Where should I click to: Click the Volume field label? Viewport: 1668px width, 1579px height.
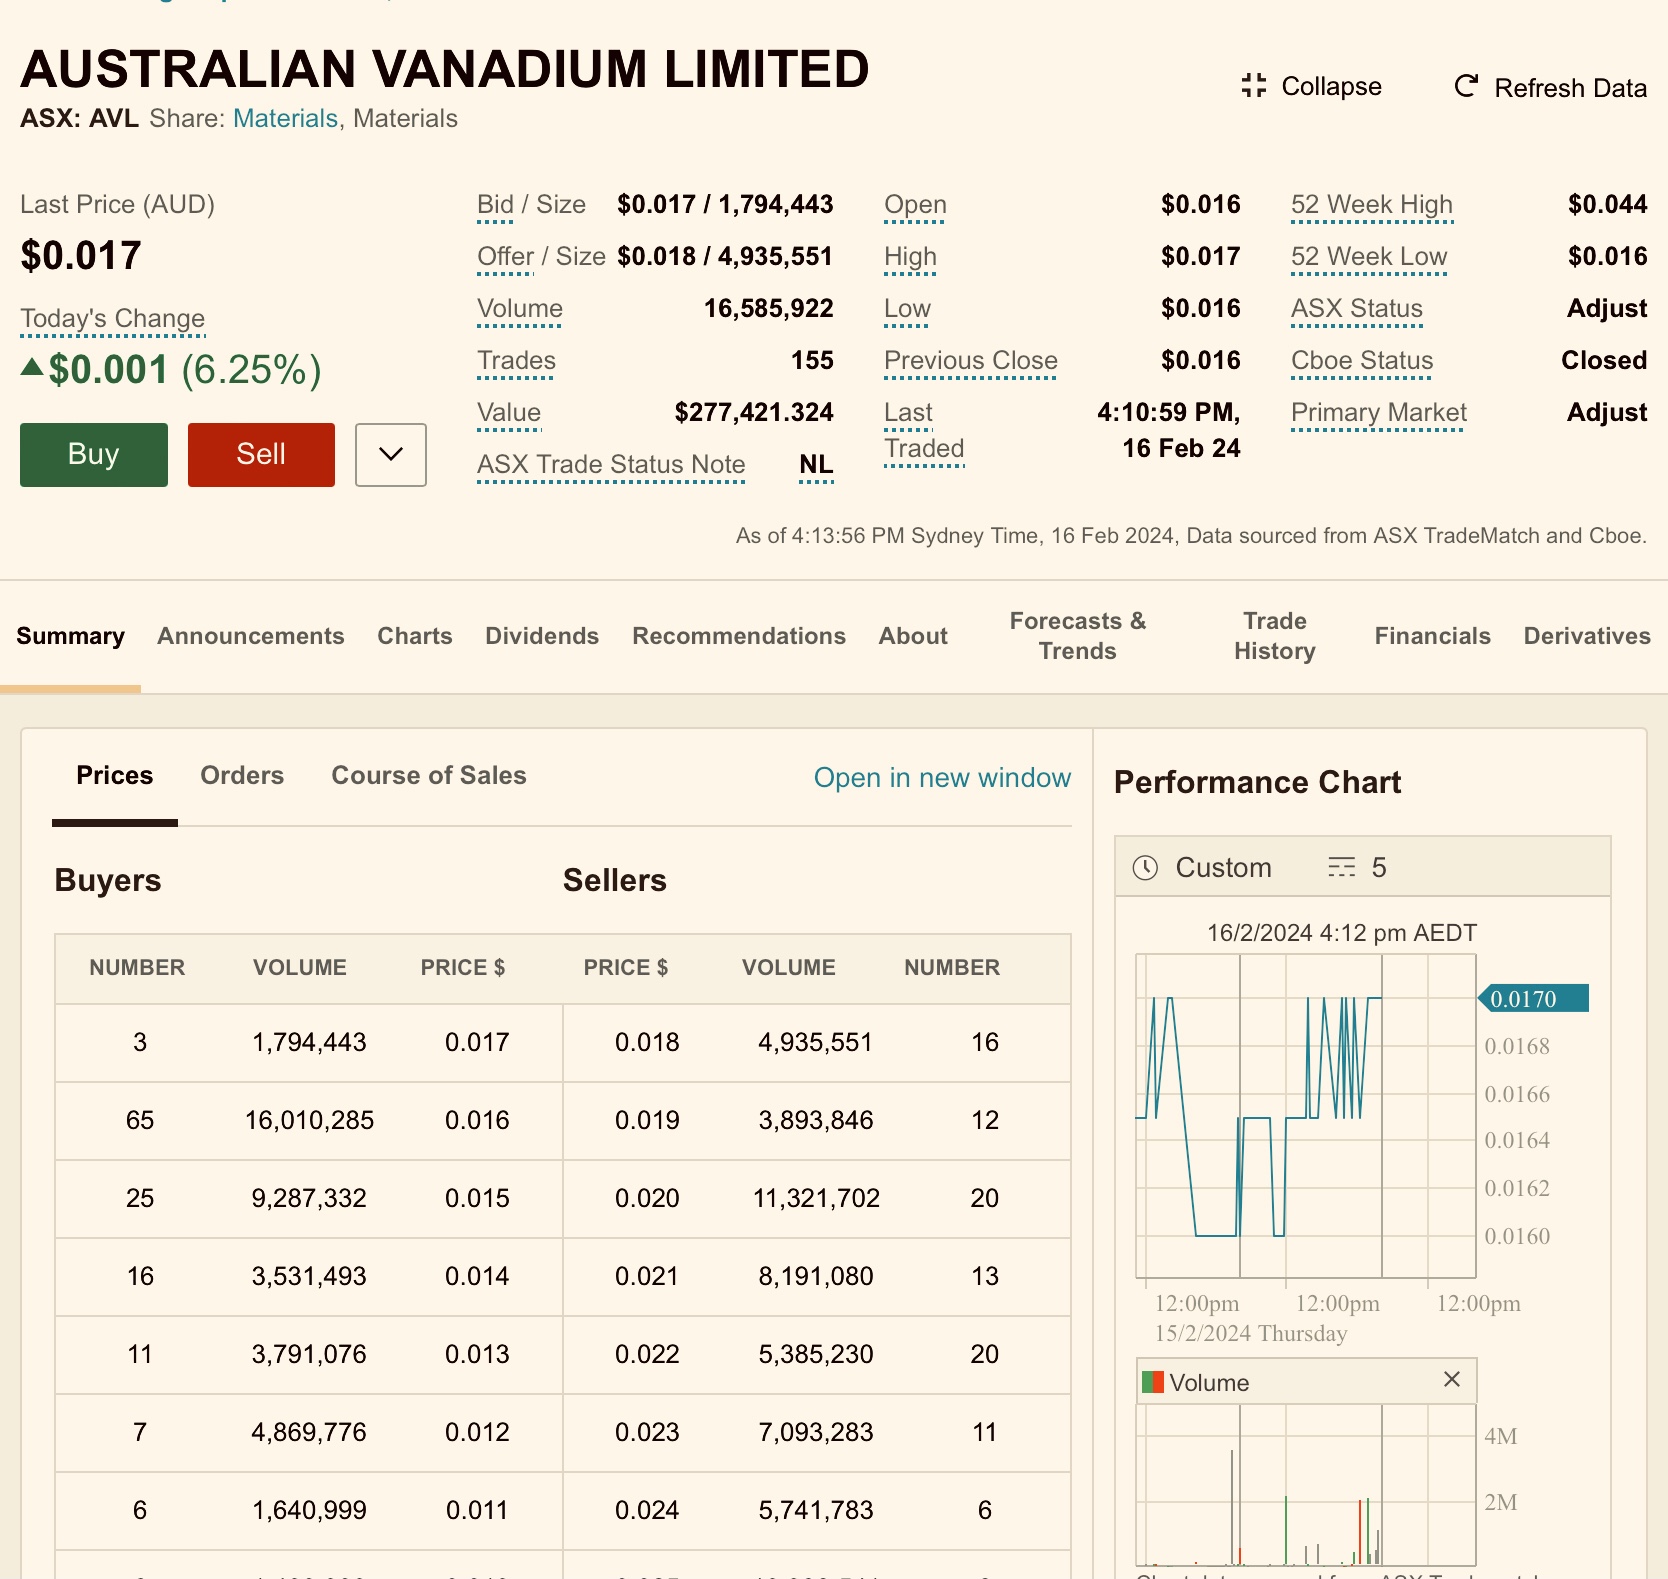pos(520,309)
